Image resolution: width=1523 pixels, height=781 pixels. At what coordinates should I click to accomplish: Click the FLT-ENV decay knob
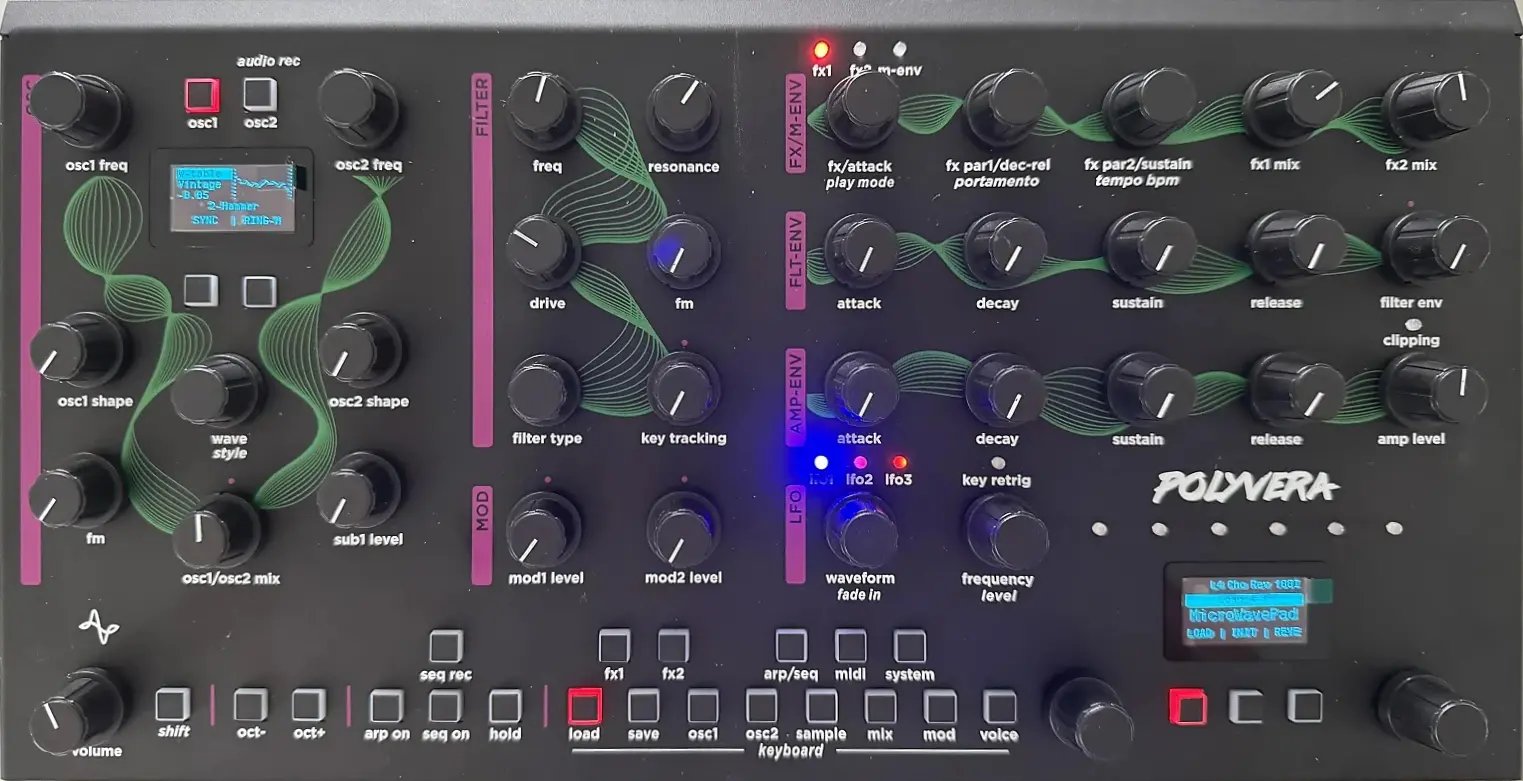click(x=1004, y=250)
